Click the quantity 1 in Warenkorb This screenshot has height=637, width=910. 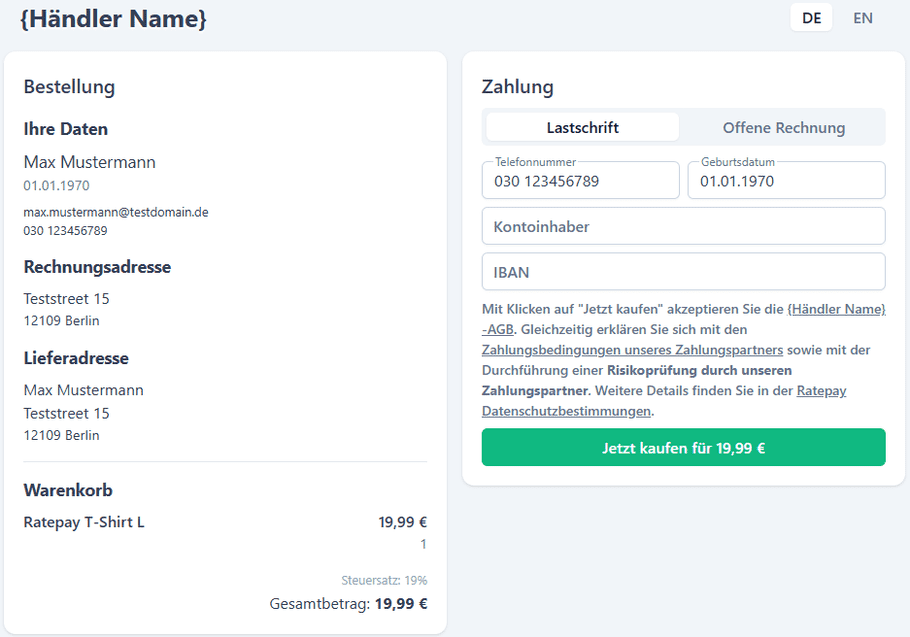pos(424,544)
